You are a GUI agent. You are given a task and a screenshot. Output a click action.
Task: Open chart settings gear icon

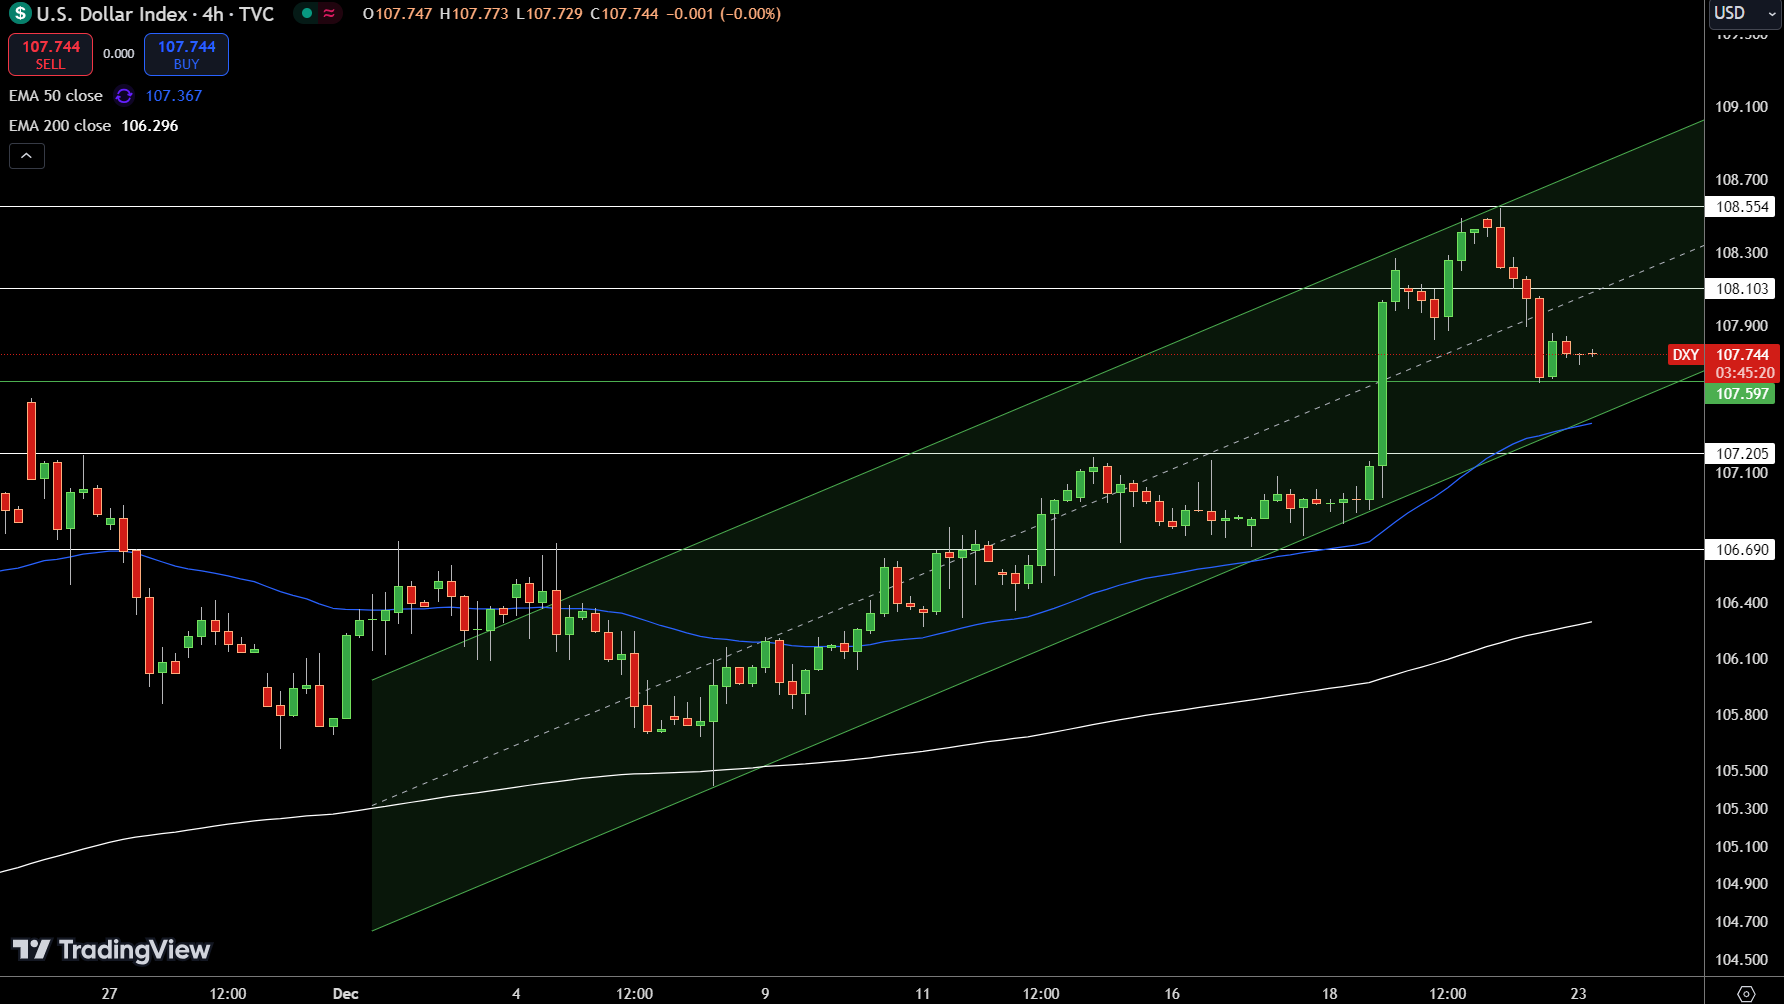click(1746, 993)
